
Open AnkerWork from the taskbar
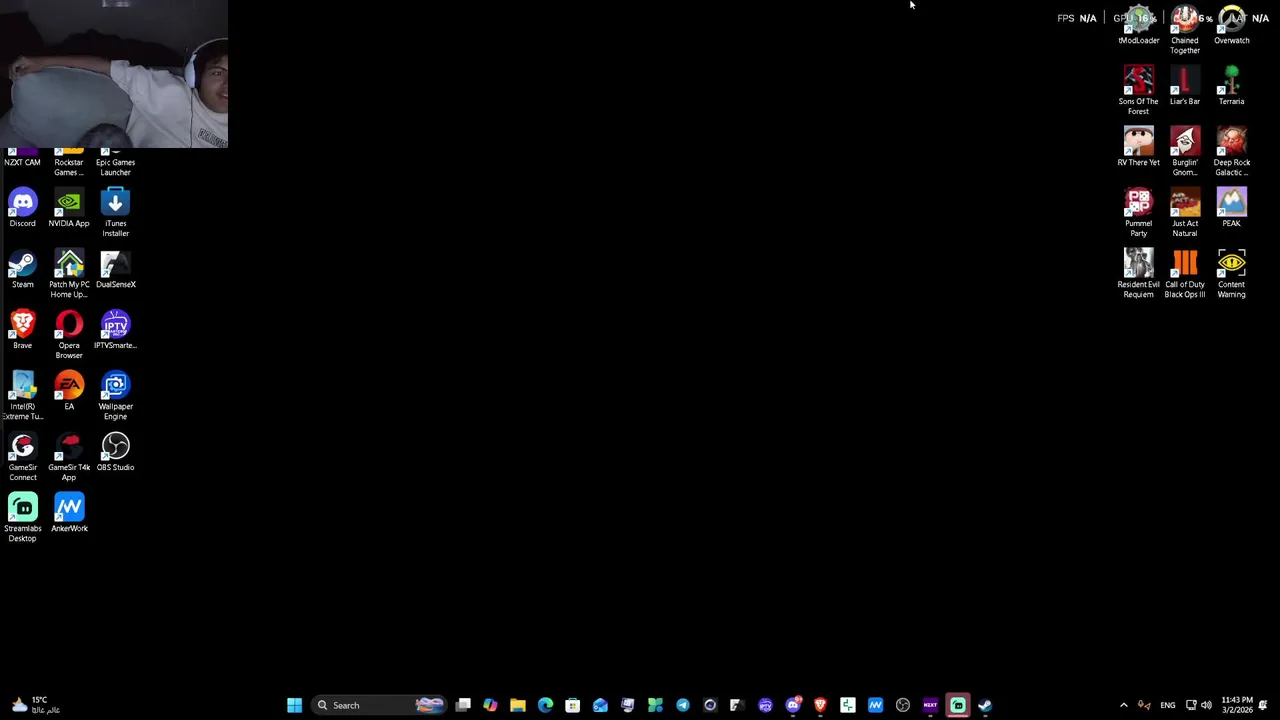click(x=875, y=705)
